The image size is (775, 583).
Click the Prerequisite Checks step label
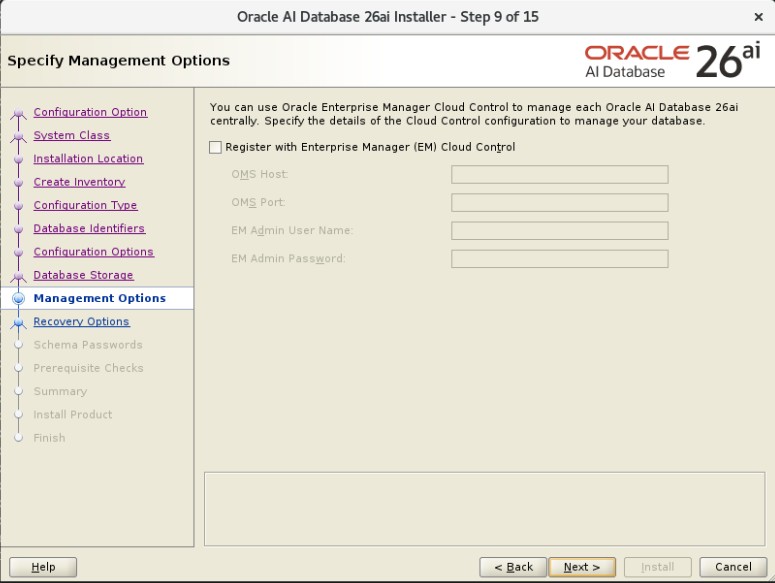pyautogui.click(x=88, y=368)
